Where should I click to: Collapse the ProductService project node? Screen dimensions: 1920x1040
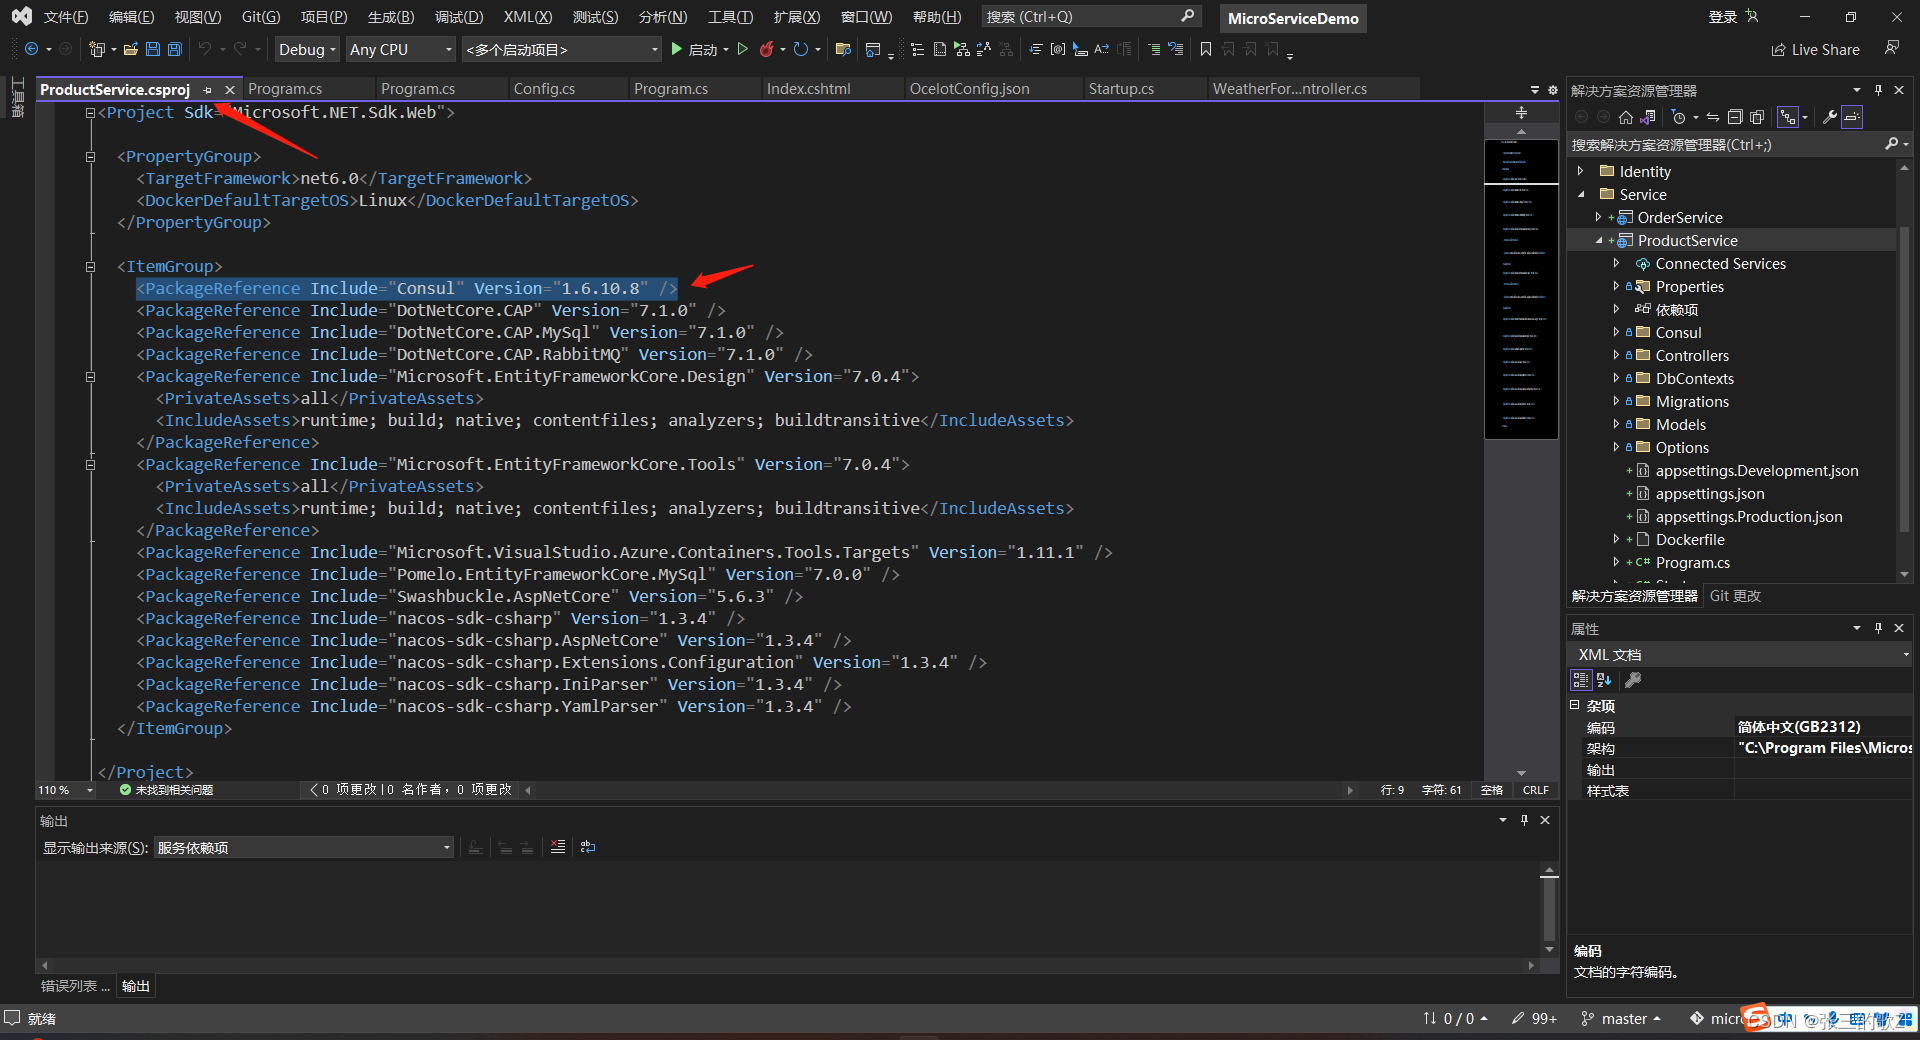1598,240
